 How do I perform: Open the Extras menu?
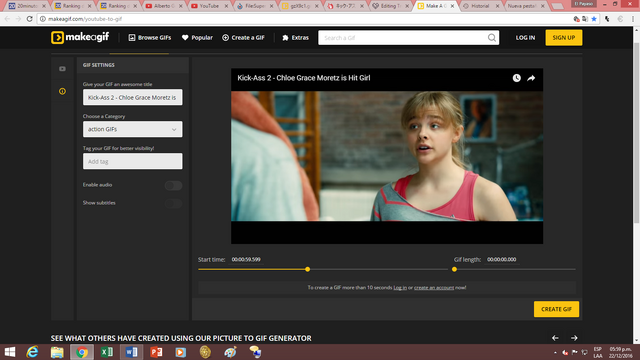coord(296,38)
